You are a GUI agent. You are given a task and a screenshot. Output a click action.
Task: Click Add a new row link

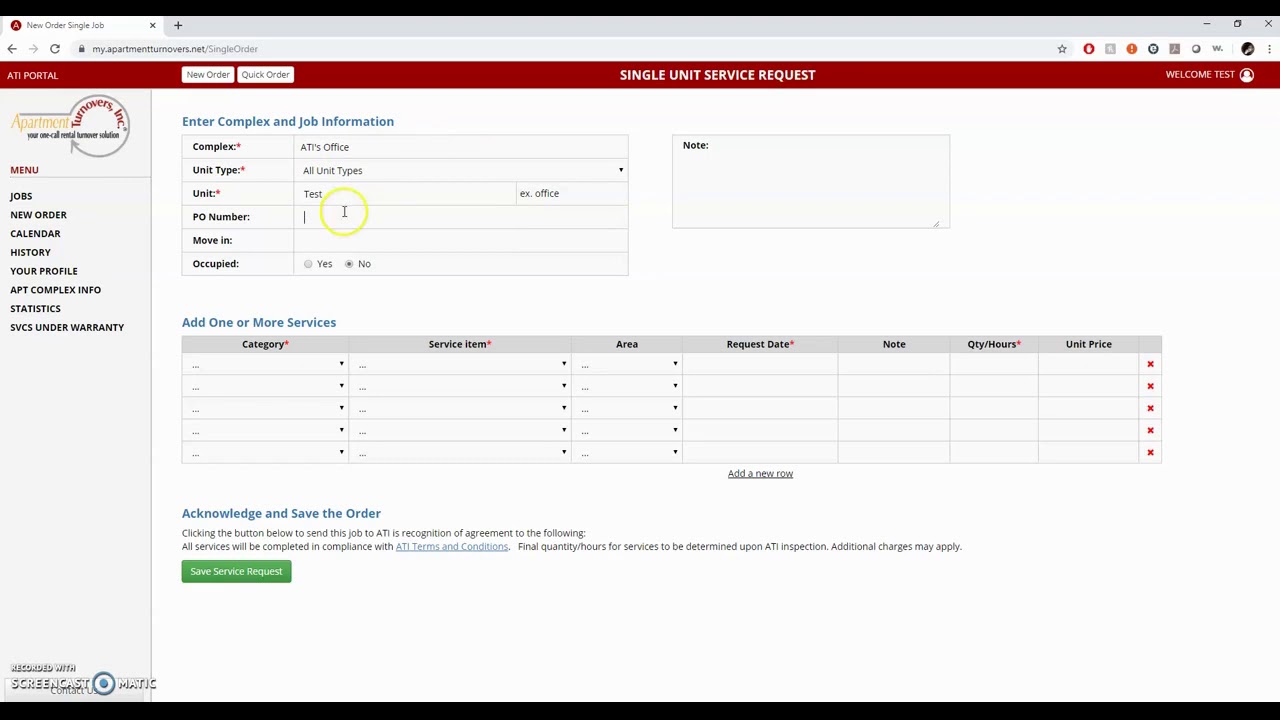[760, 474]
